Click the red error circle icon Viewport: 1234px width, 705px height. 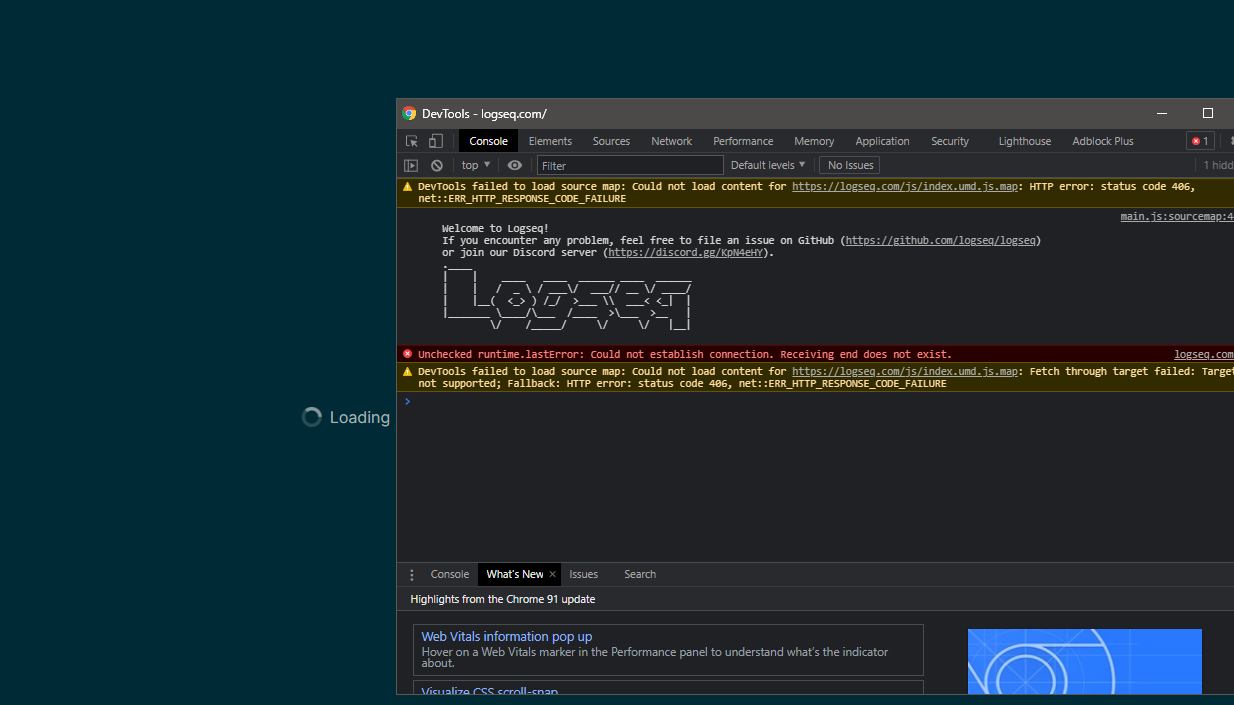[407, 354]
